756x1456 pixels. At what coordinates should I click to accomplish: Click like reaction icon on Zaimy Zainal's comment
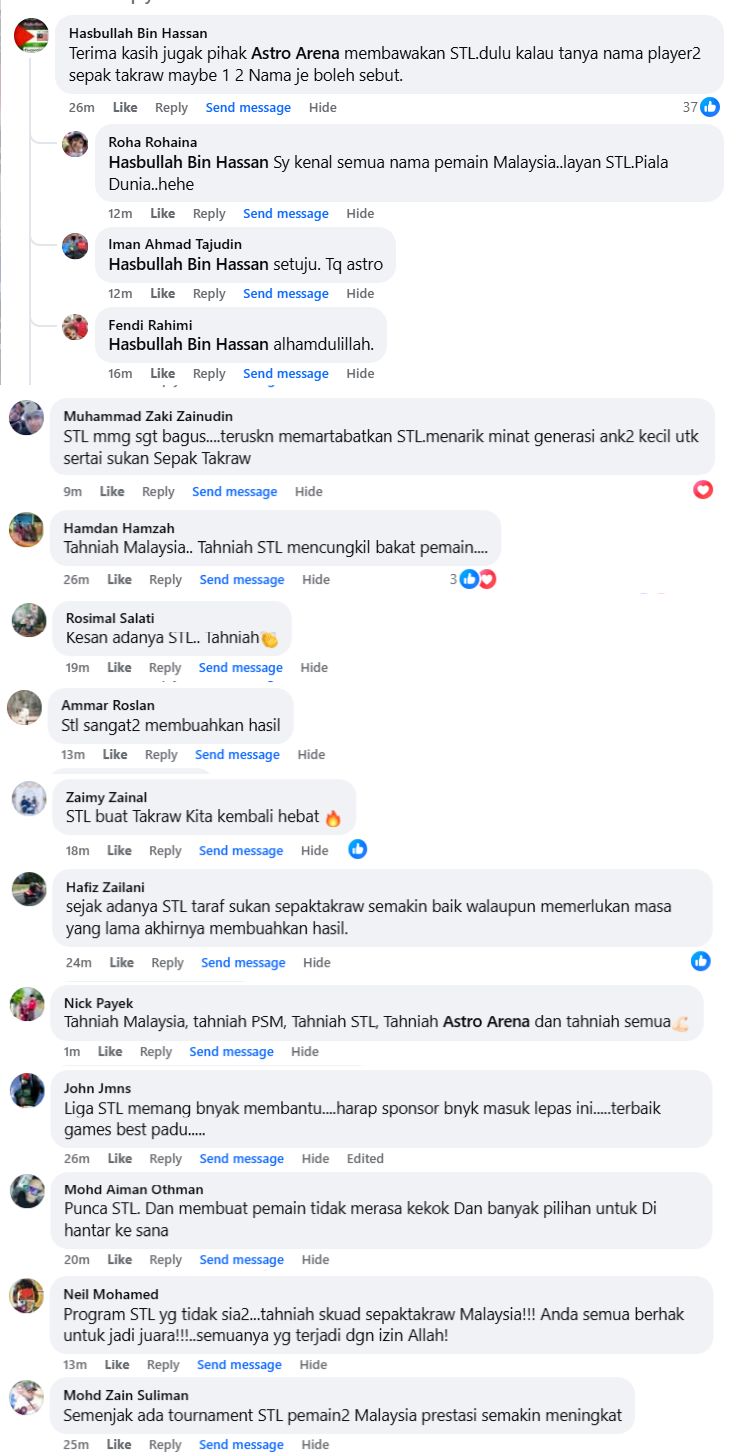coord(357,849)
